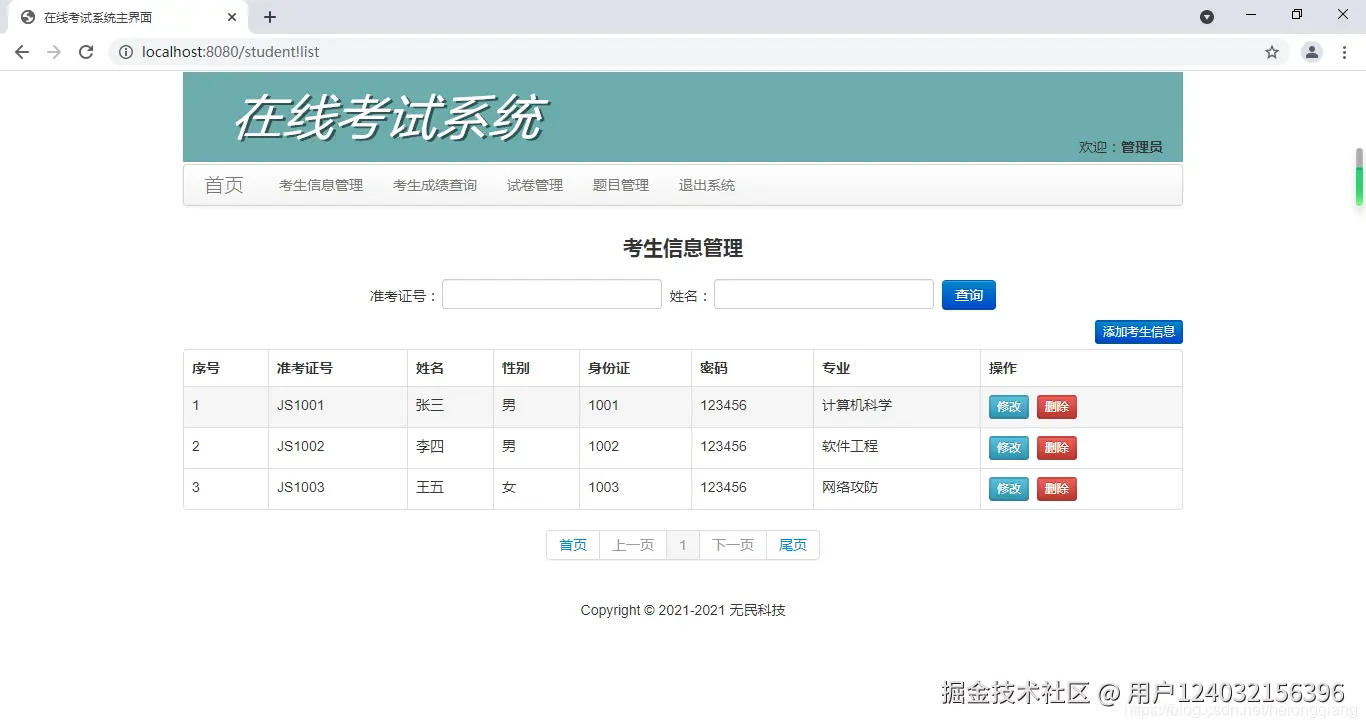Open the tab search dropdown arrow icon
The image size is (1366, 728).
[x=1207, y=17]
